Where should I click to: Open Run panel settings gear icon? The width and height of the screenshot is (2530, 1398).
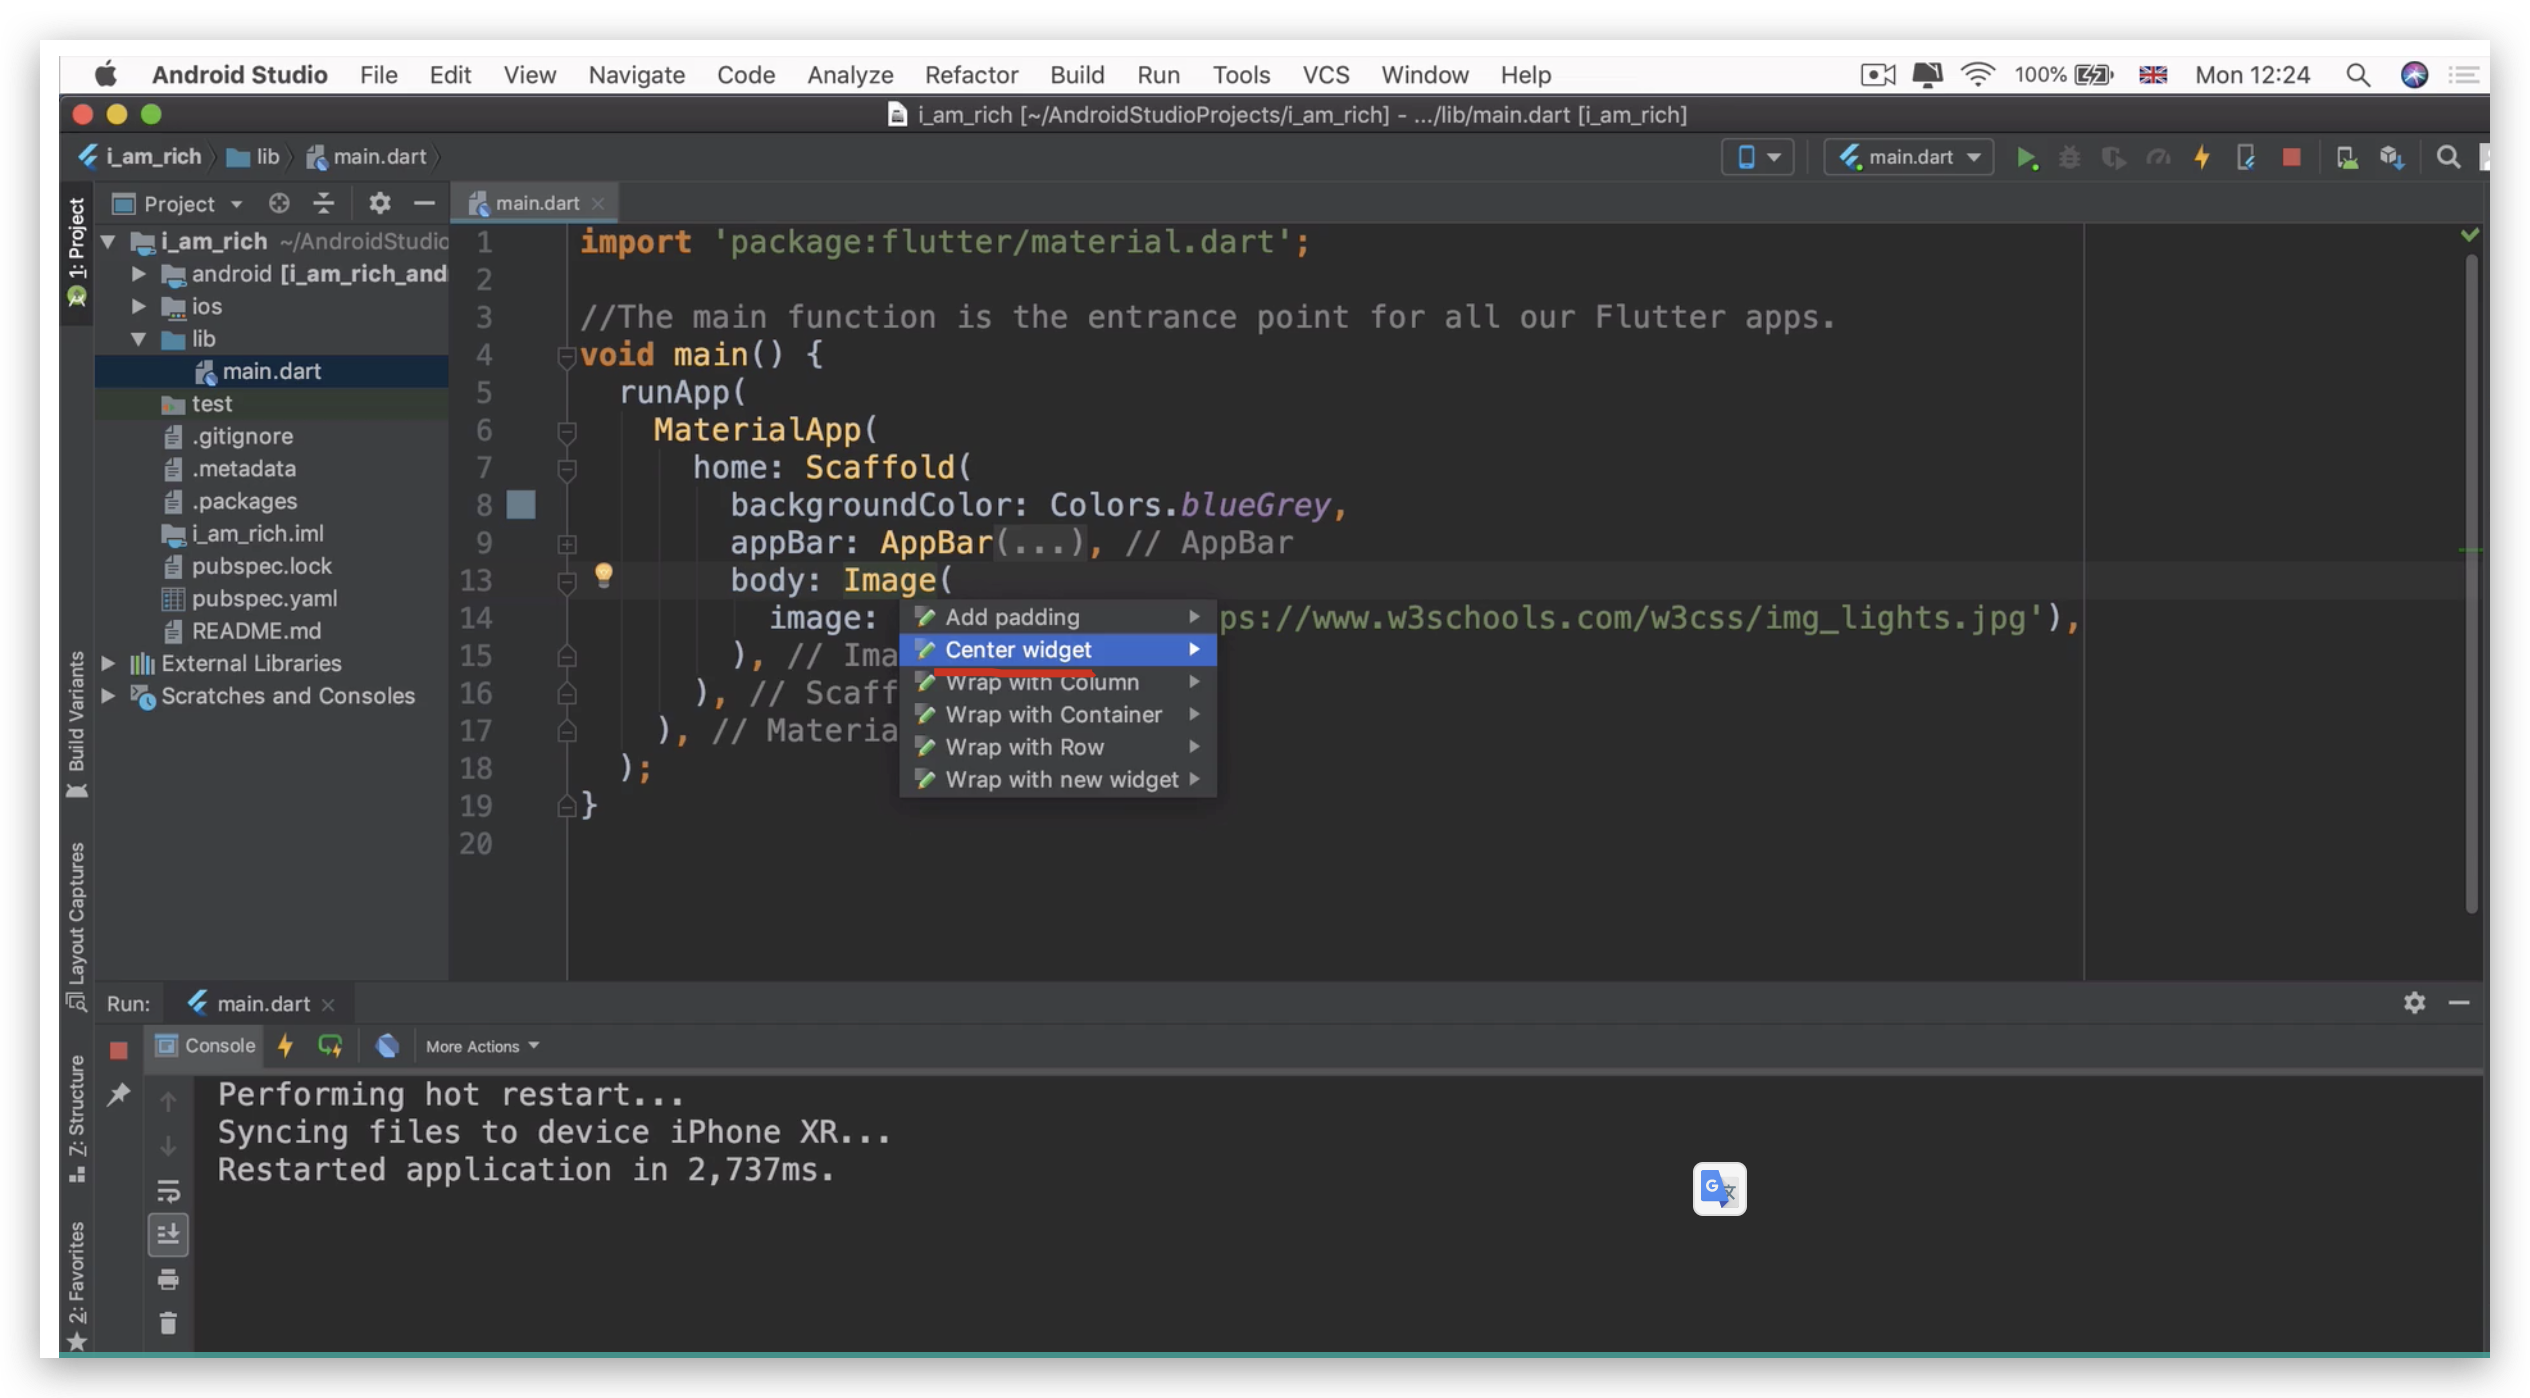point(2414,1002)
